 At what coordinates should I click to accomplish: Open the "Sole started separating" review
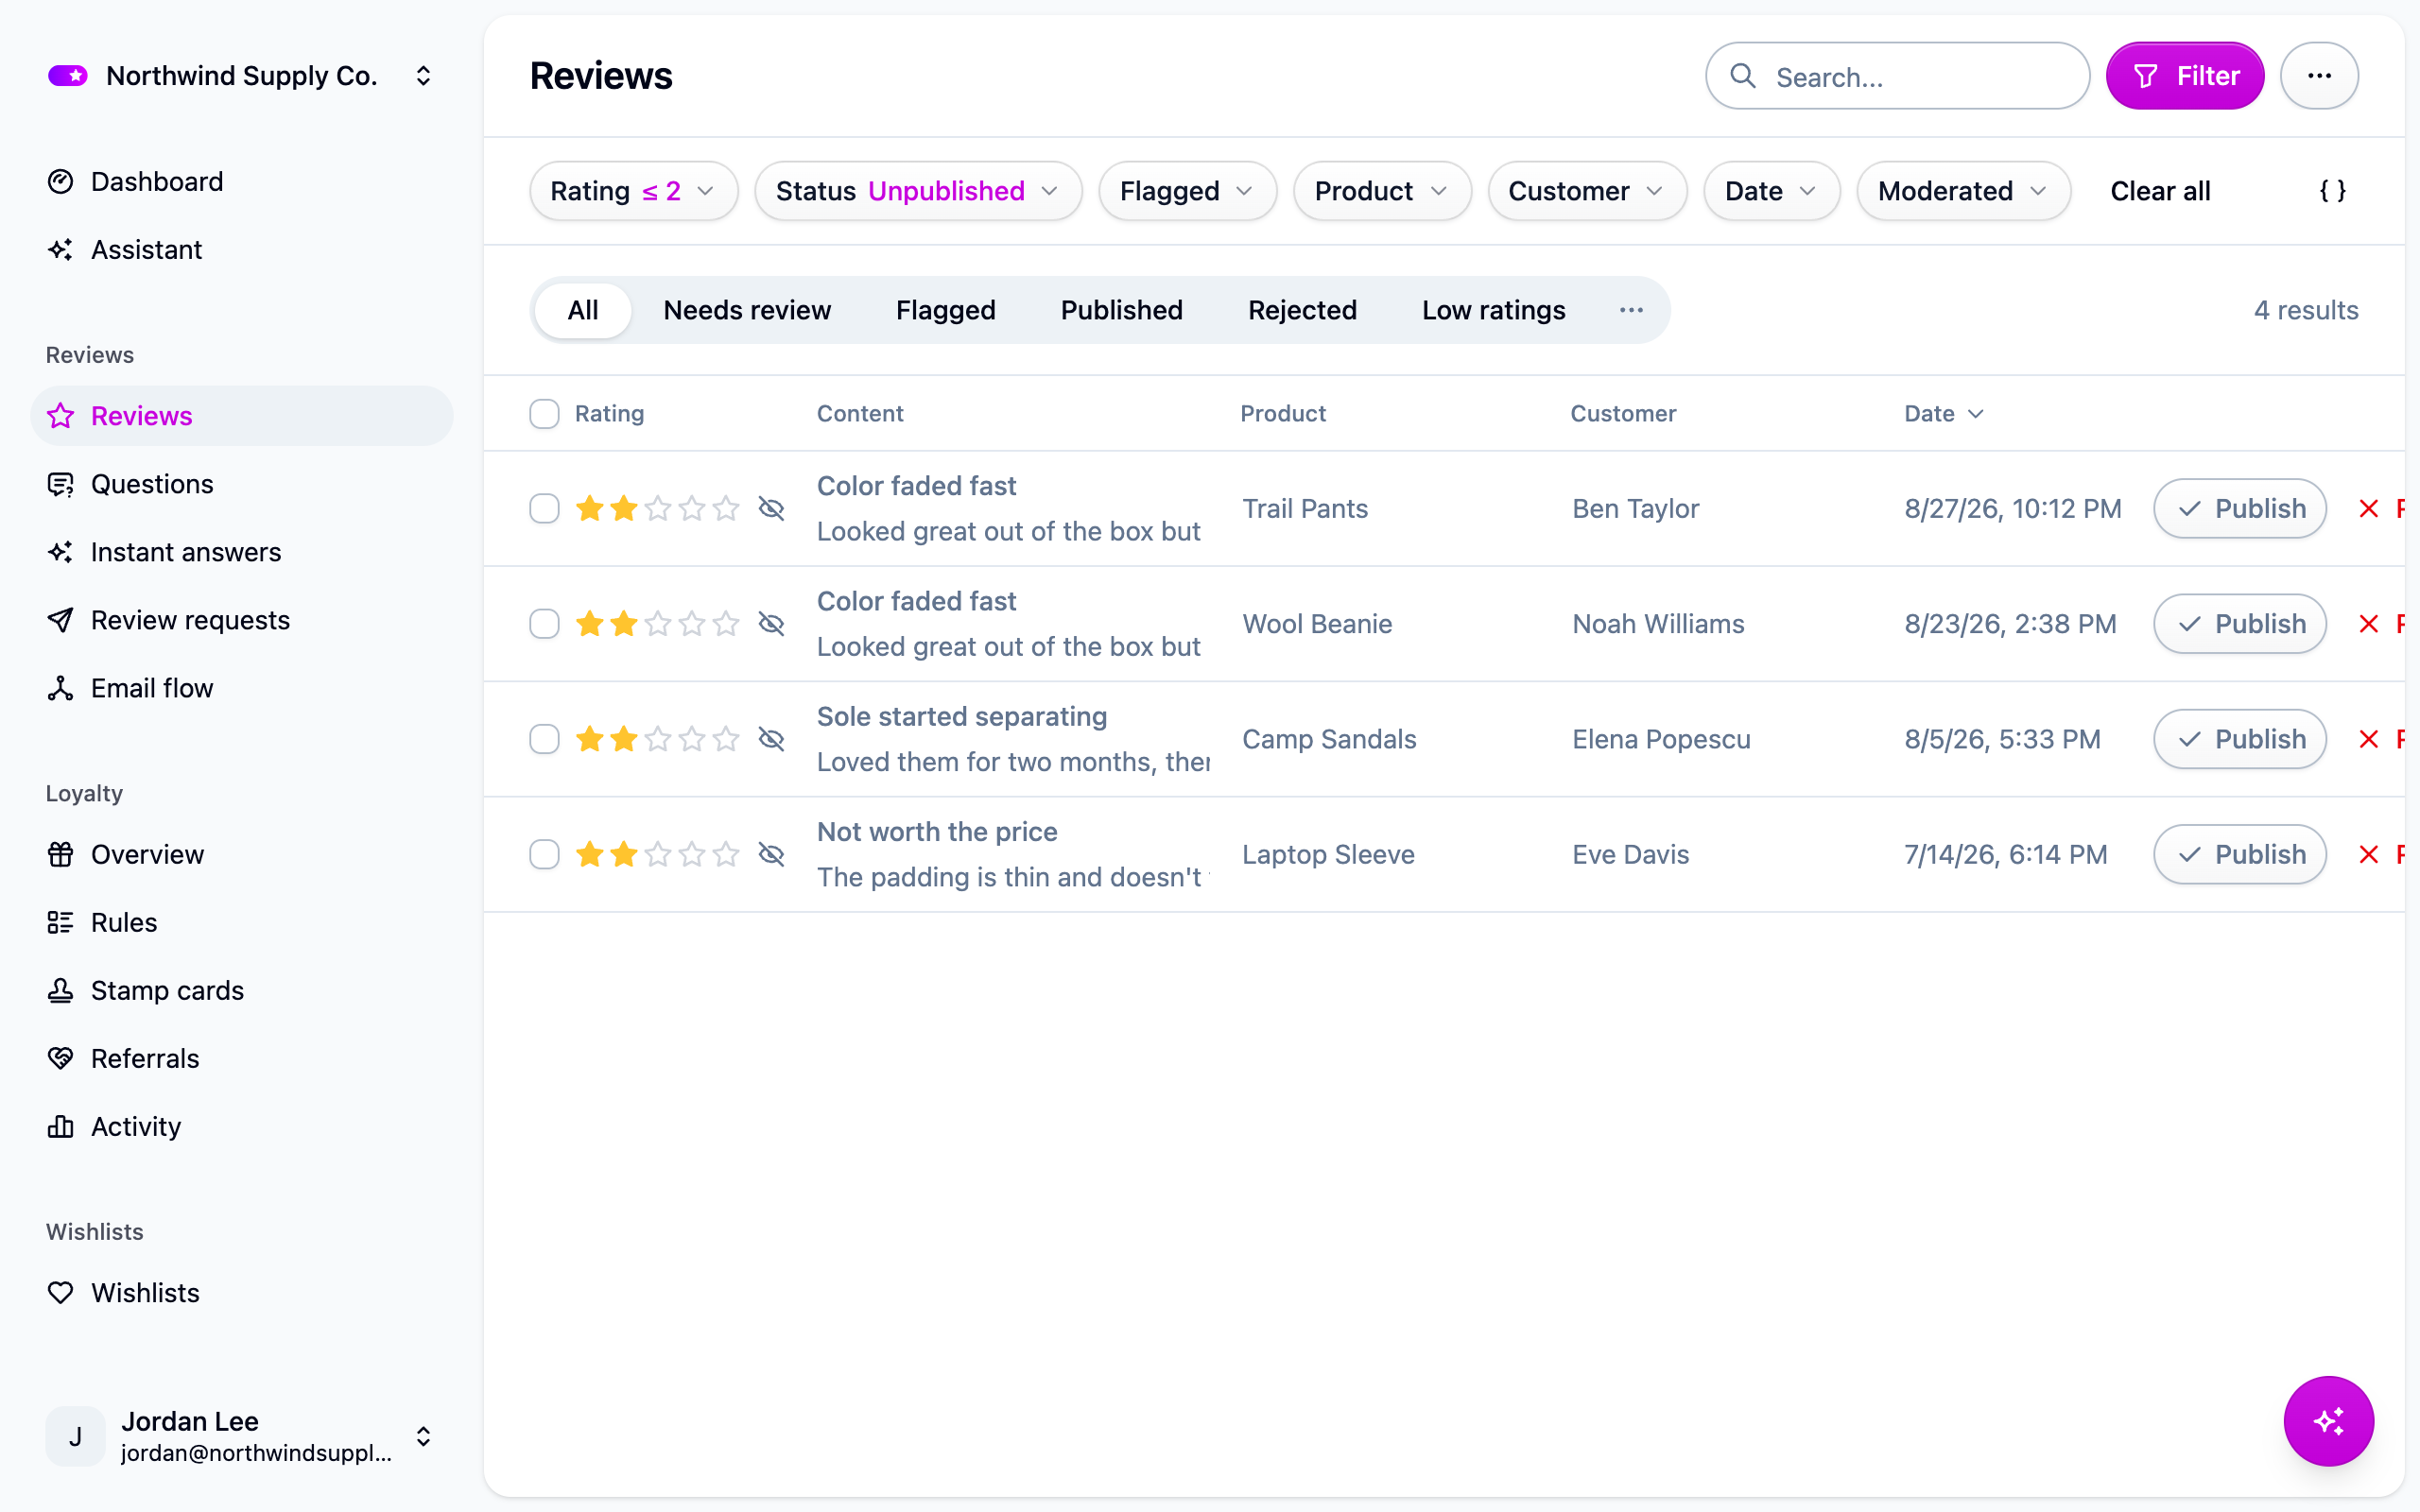click(x=962, y=716)
